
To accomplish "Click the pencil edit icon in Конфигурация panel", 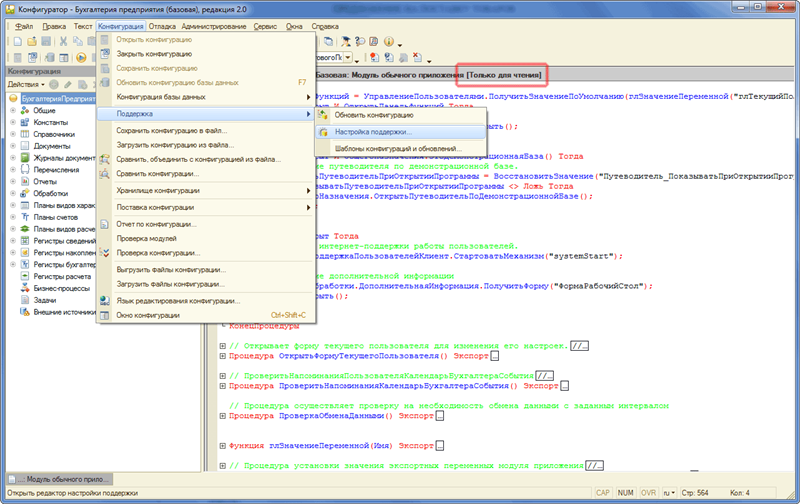I will [x=66, y=85].
